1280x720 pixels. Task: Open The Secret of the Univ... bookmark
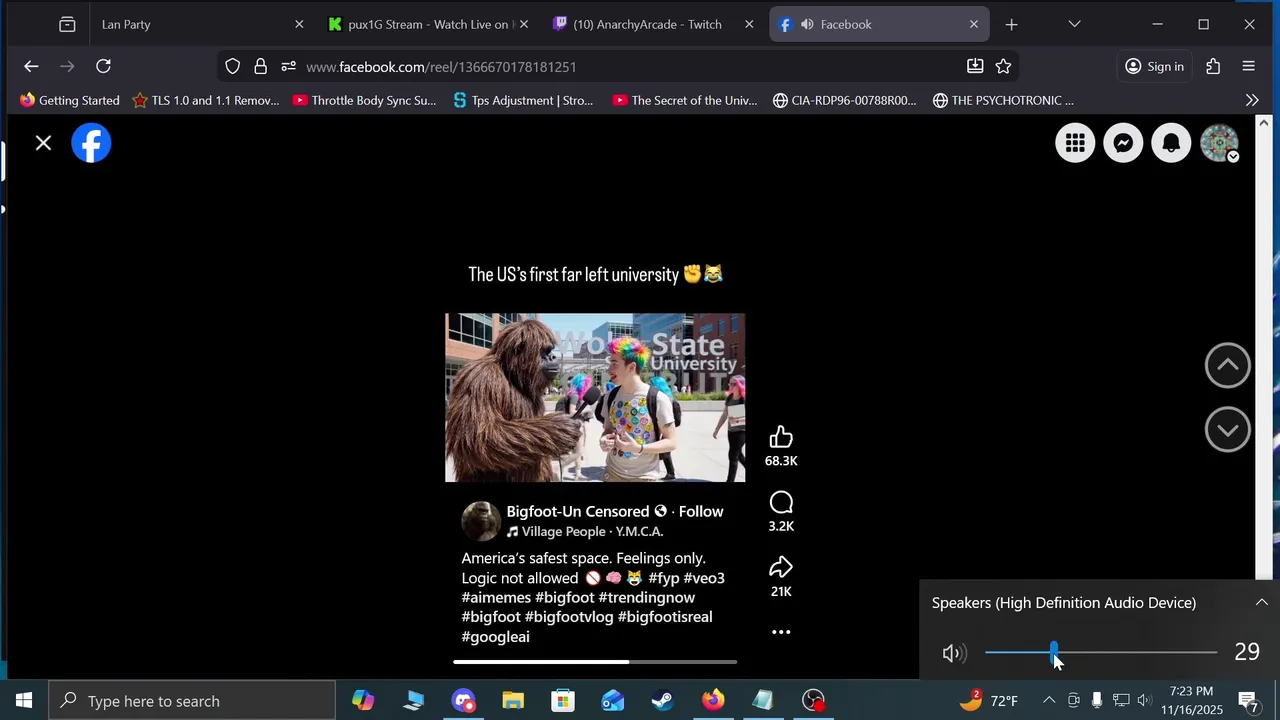(x=685, y=100)
